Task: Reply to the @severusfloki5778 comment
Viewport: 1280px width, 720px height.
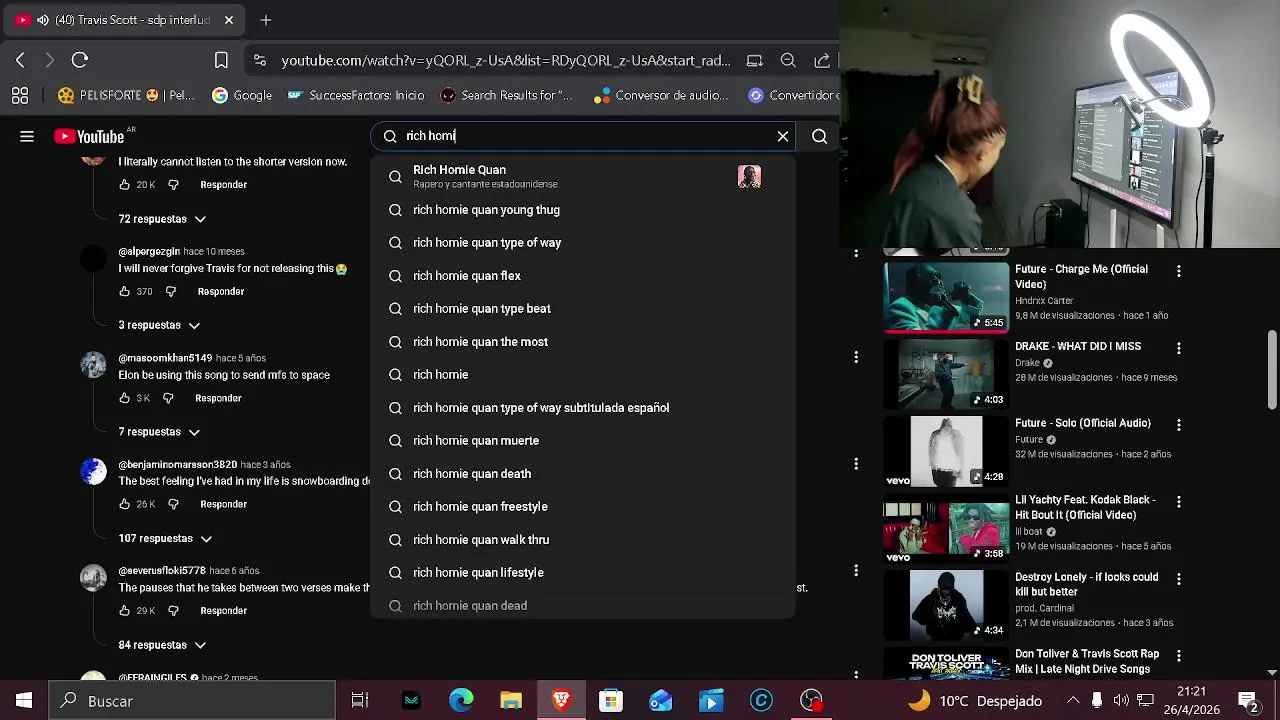Action: coord(223,611)
